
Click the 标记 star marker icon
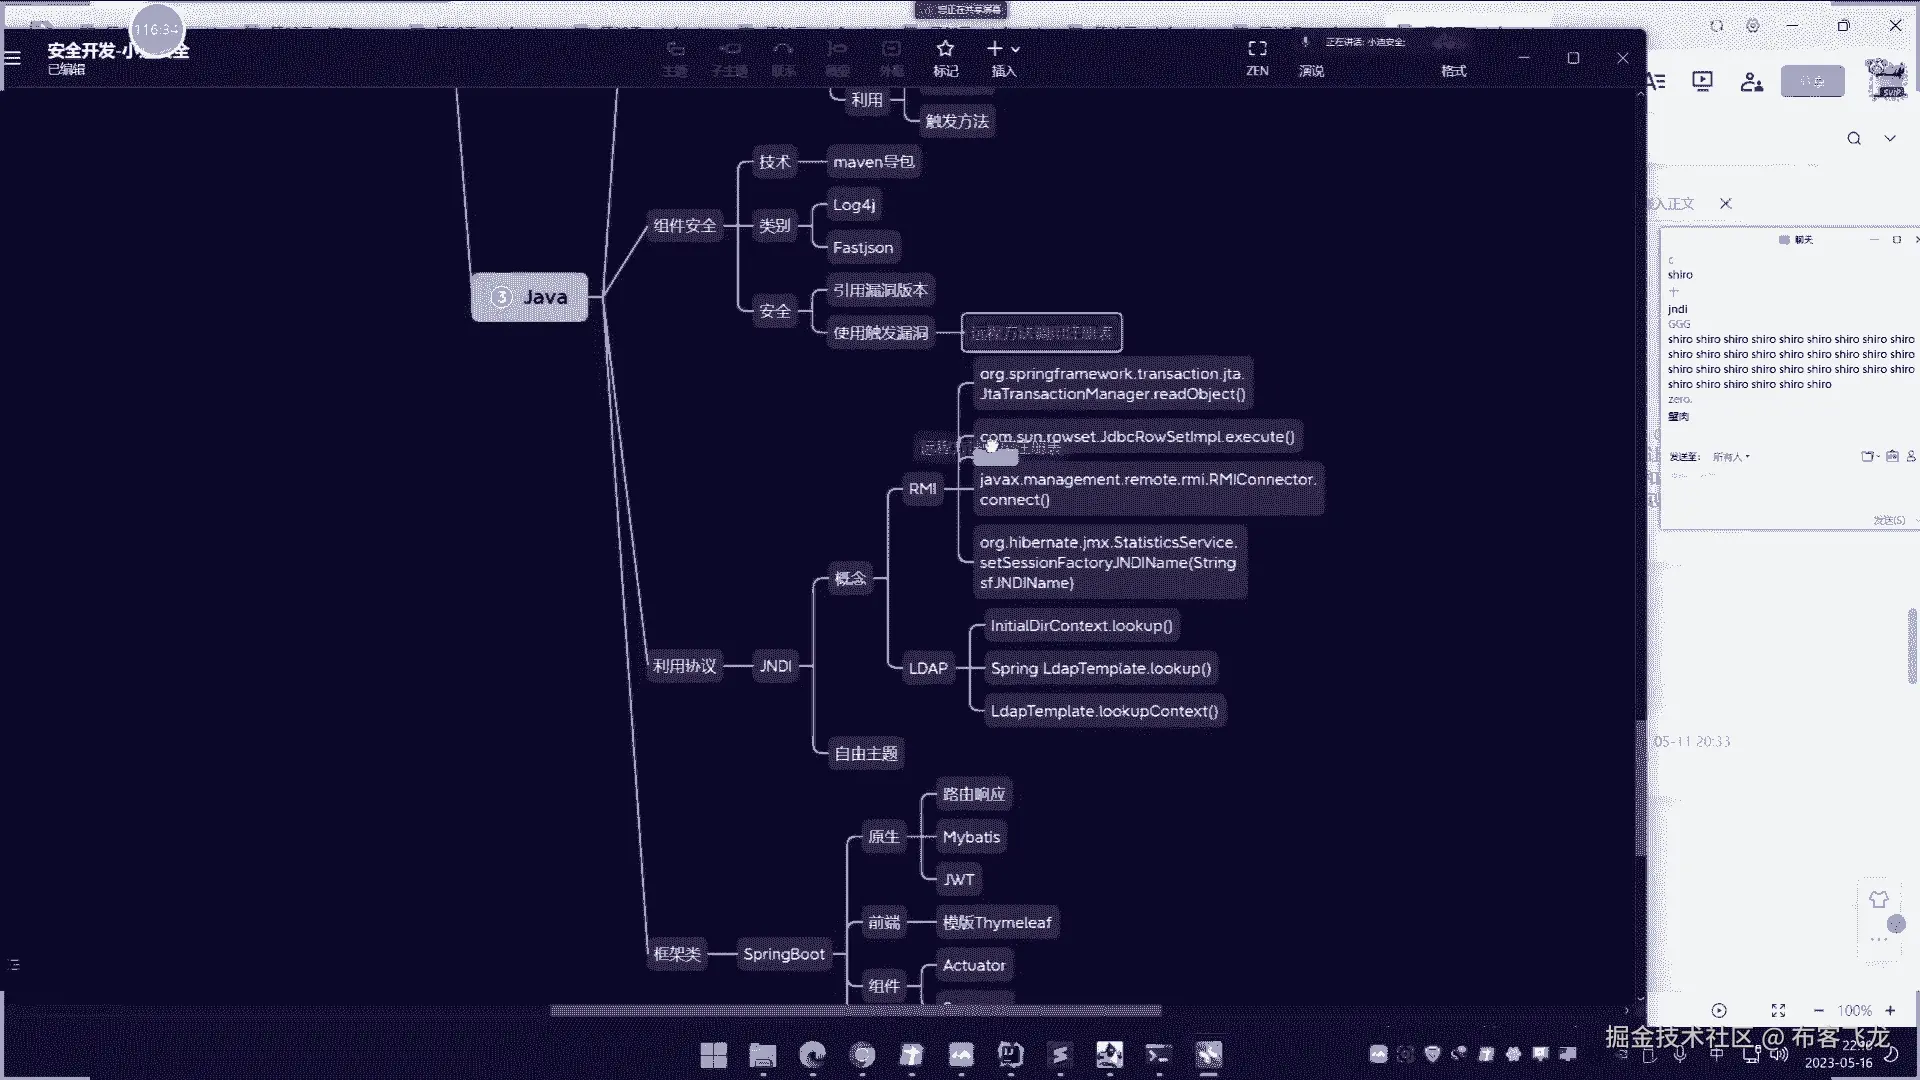945,50
